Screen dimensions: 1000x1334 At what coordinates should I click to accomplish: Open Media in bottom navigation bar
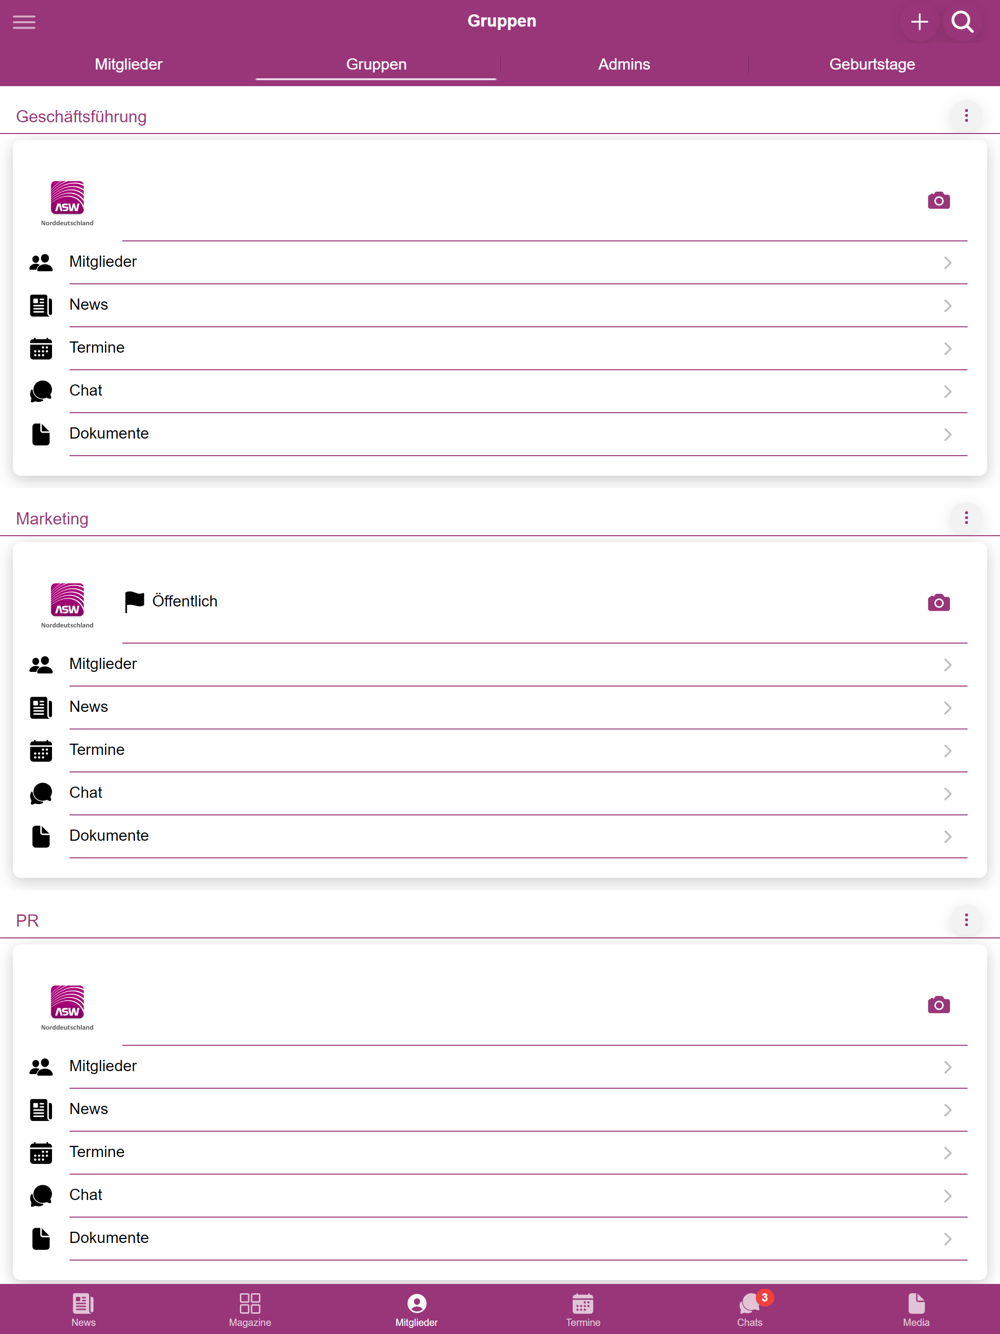pyautogui.click(x=916, y=1309)
